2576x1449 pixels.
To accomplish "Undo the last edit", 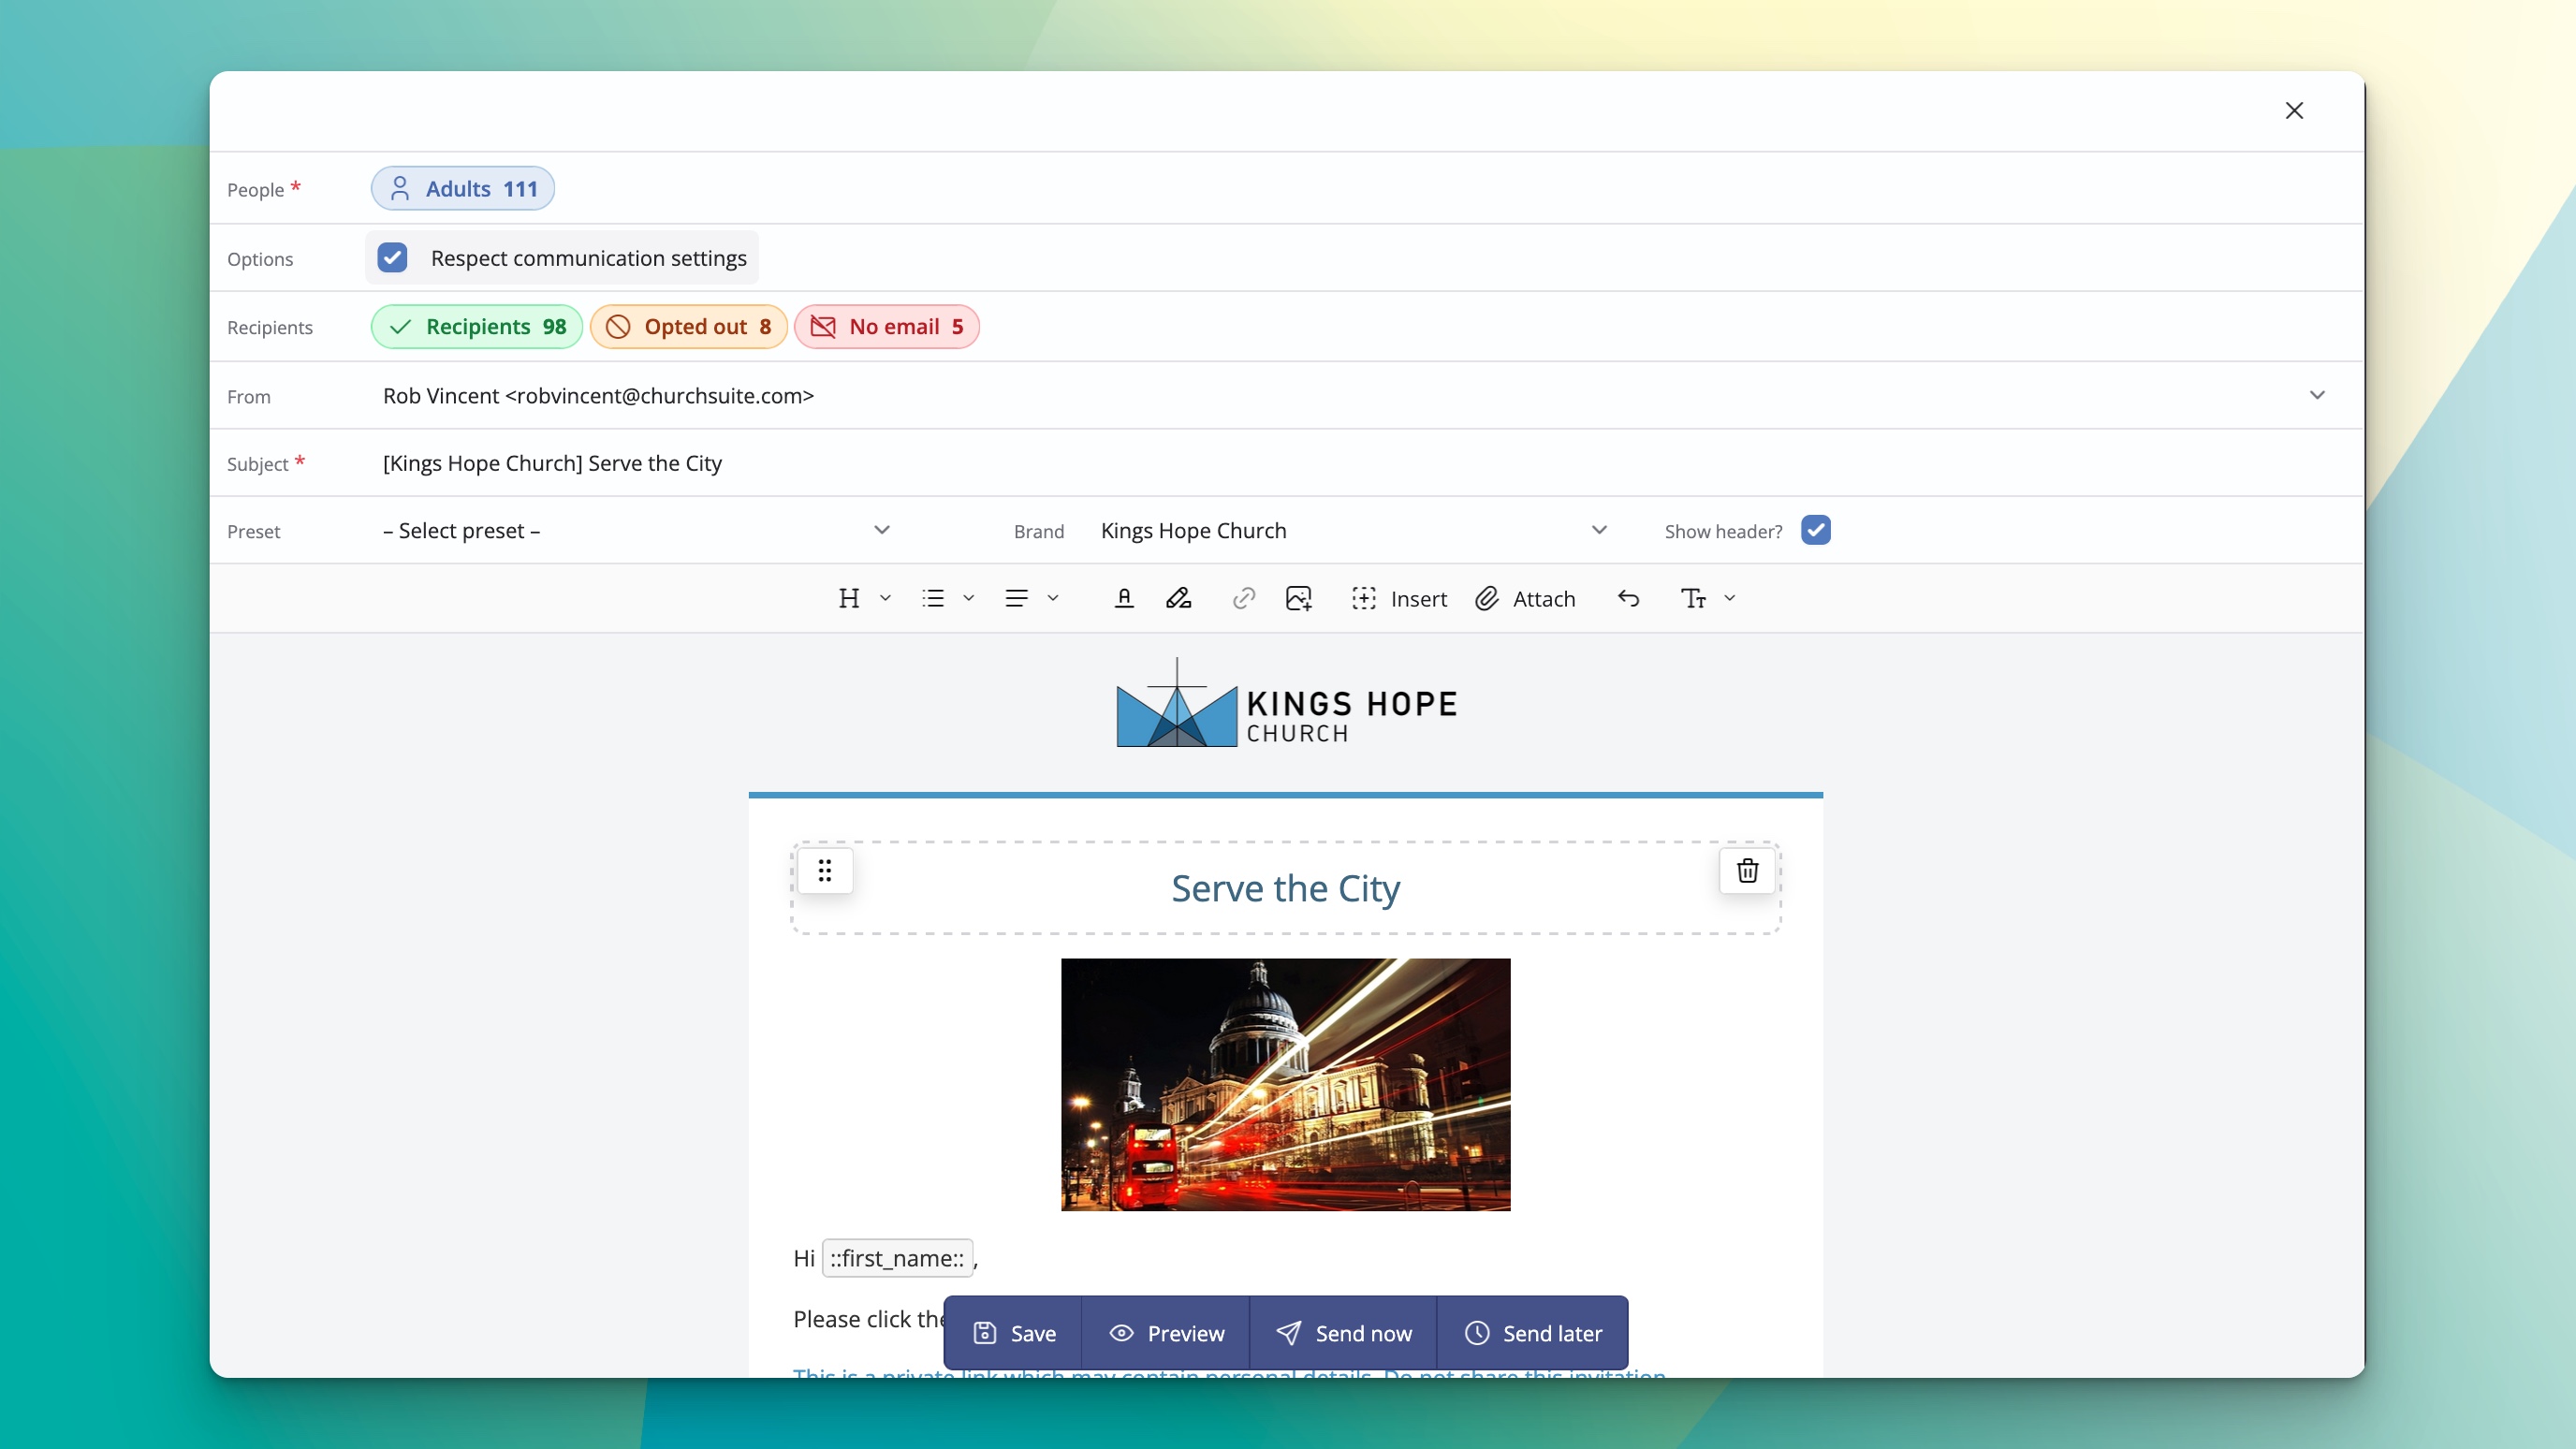I will click(x=1628, y=598).
